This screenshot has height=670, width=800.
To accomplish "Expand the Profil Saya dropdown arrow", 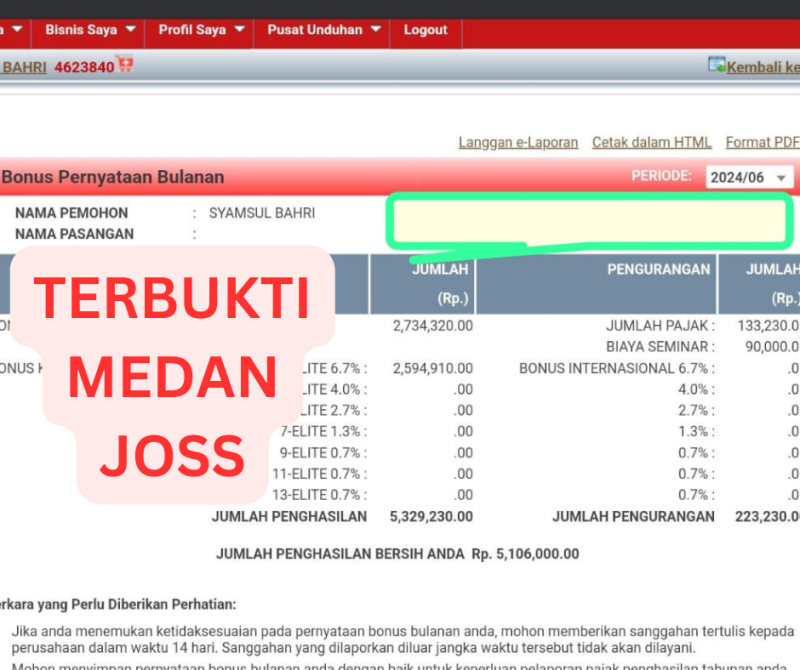I will pyautogui.click(x=239, y=30).
